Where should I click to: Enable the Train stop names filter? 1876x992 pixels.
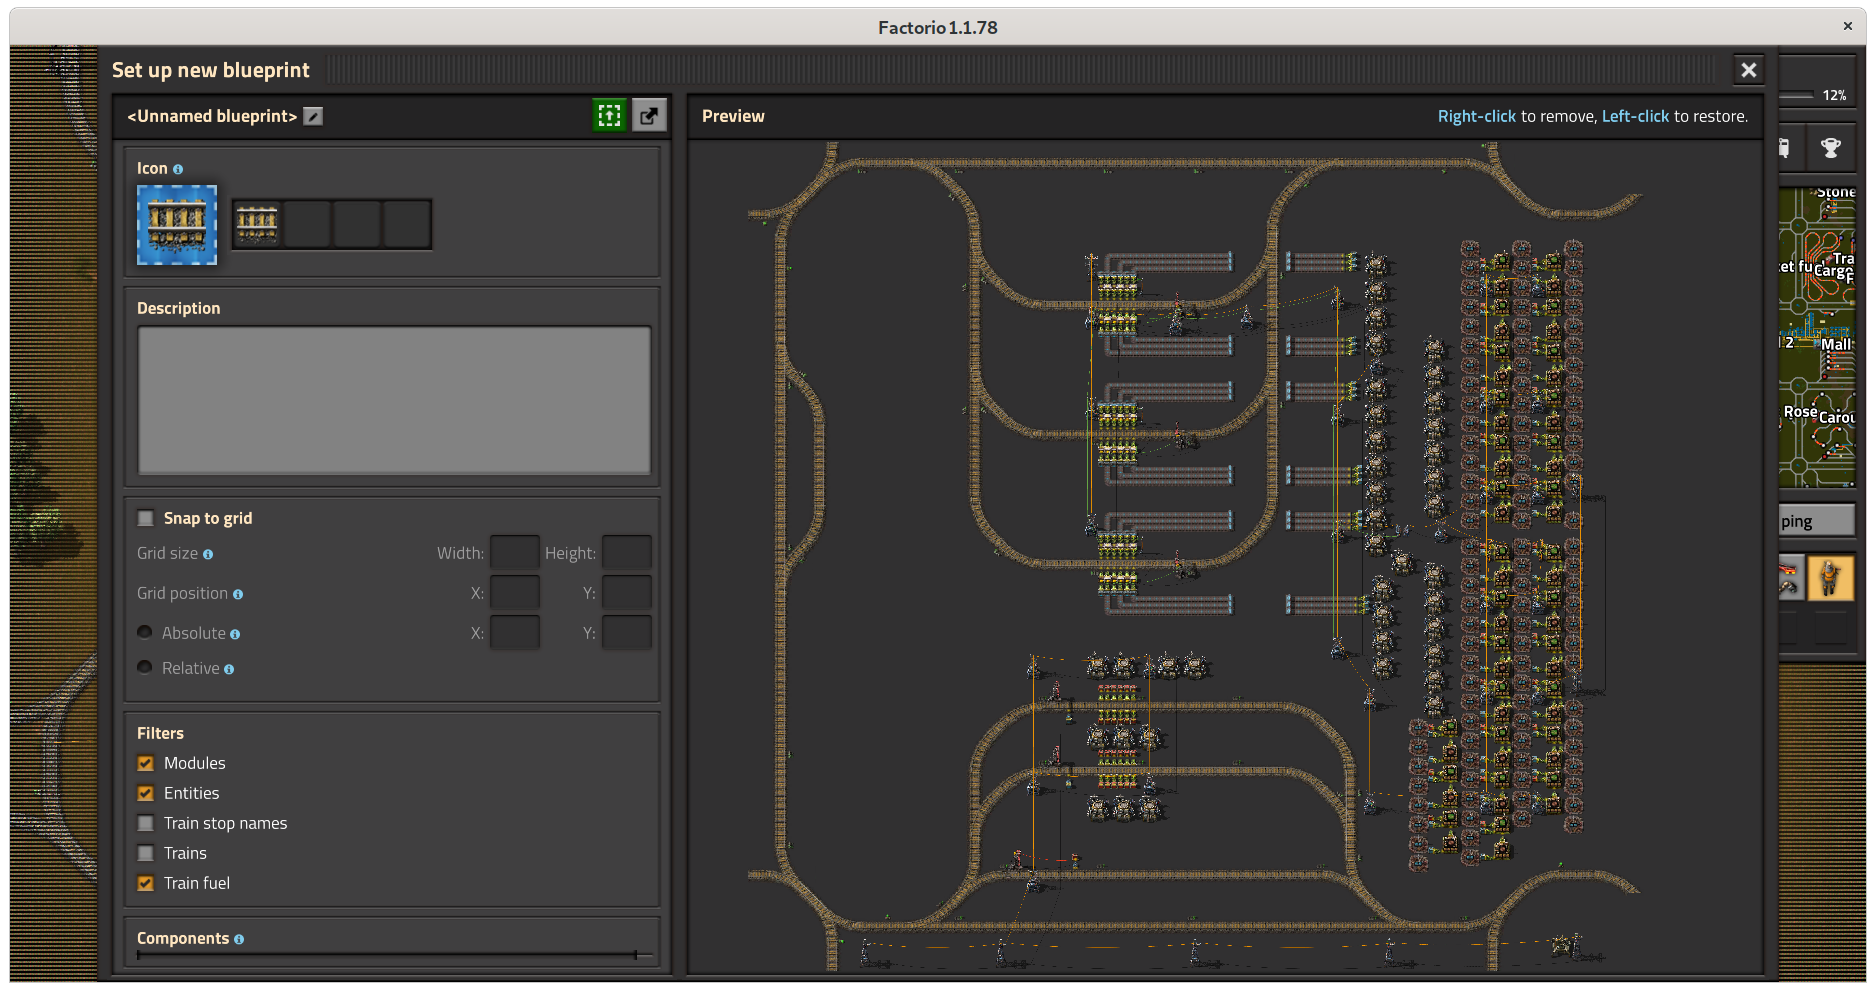[146, 823]
